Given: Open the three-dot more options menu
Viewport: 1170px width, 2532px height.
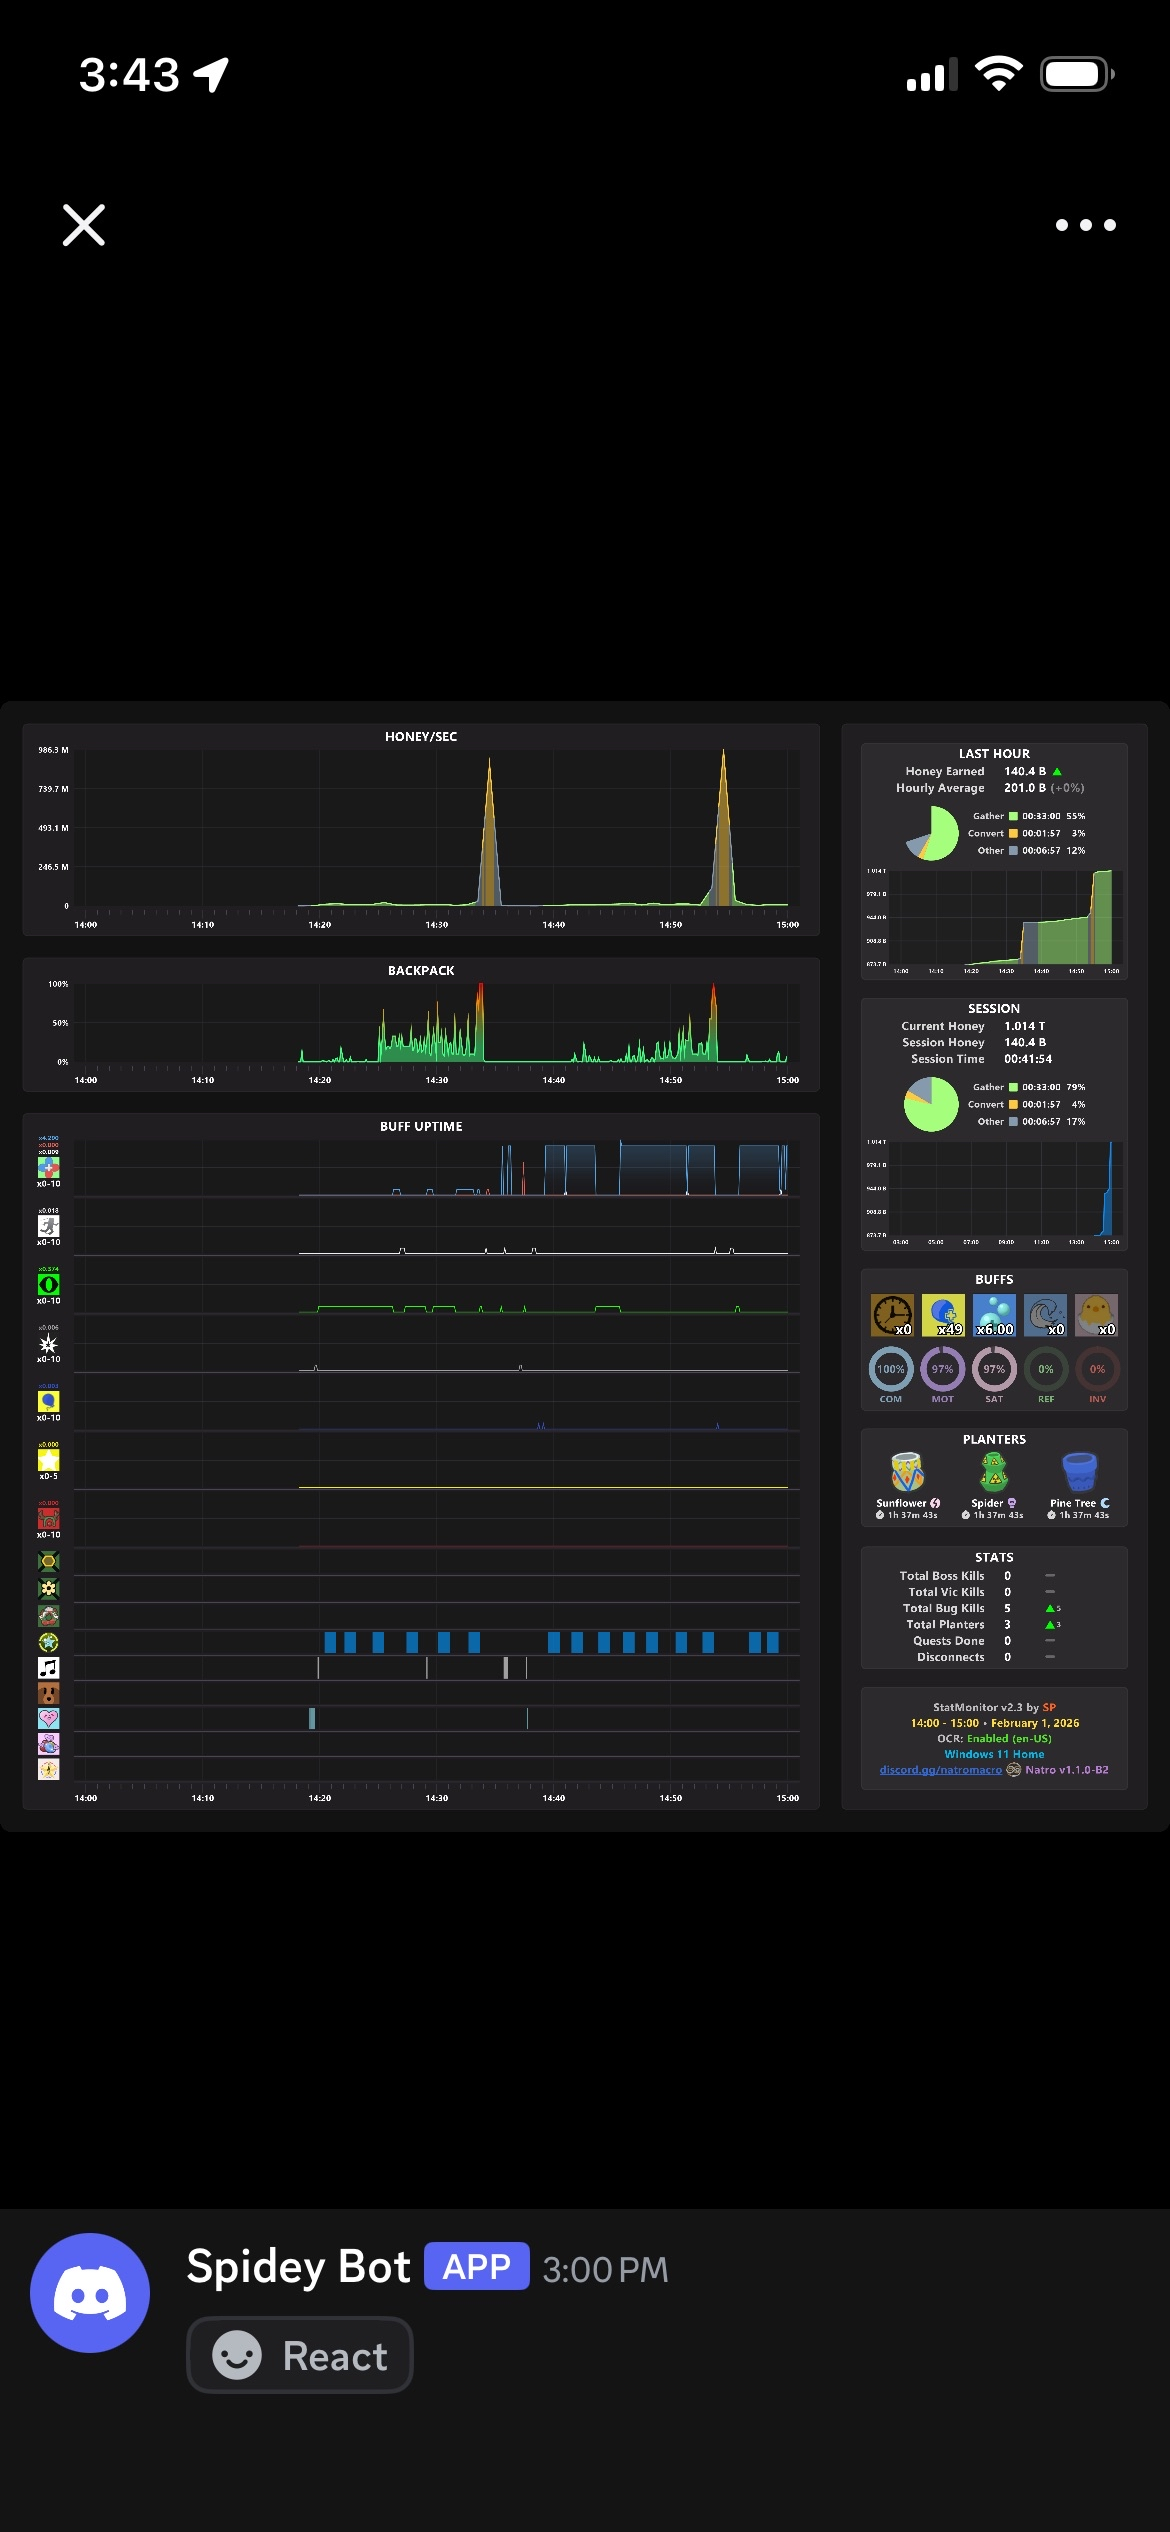Looking at the screenshot, I should point(1085,225).
